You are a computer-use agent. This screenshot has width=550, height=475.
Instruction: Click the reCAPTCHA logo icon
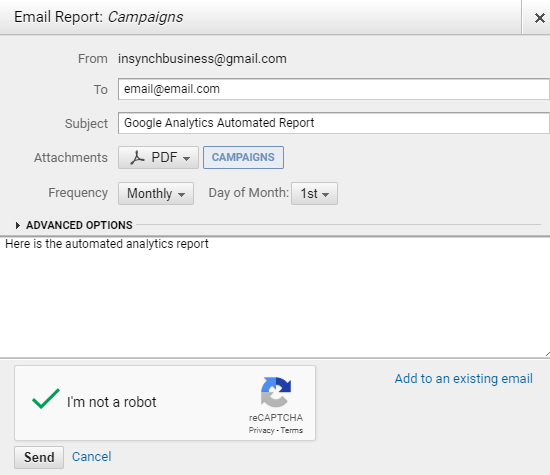click(x=276, y=392)
